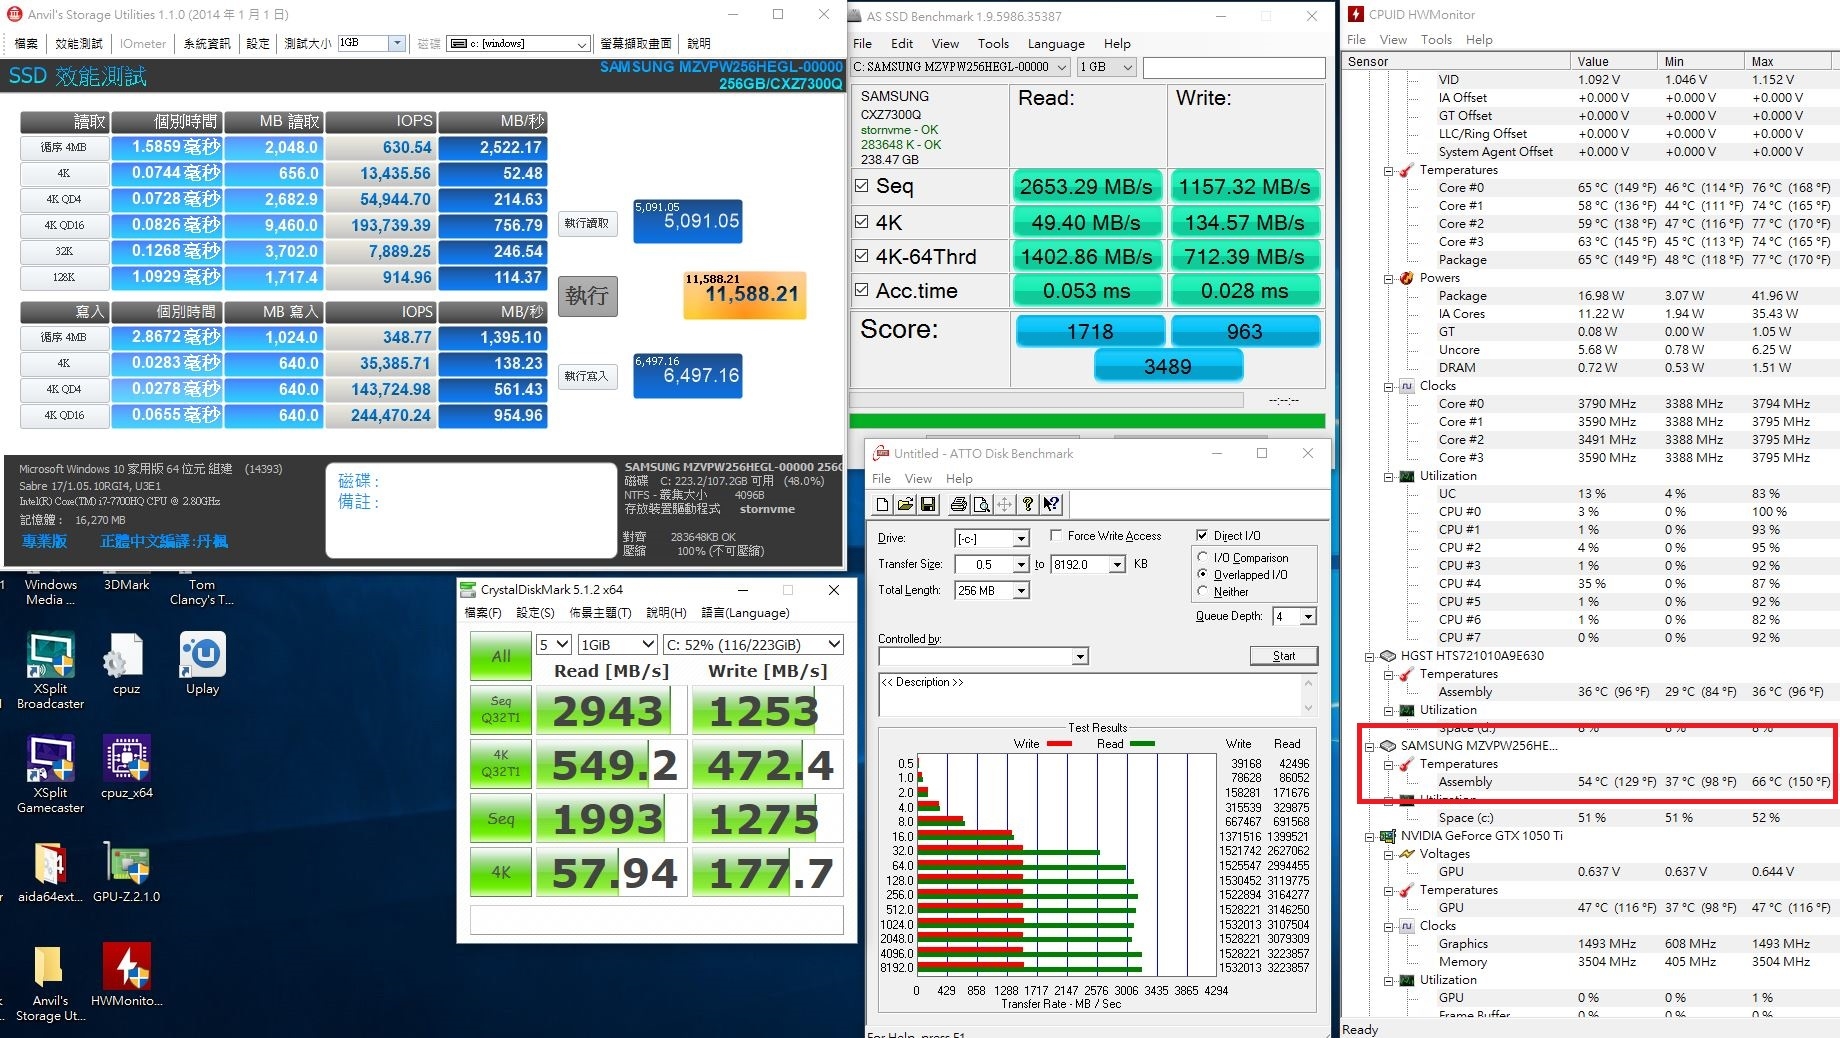Screen dimensions: 1840x1038
Task: Toggle the 4K-64Thrd checkbox in AS SSD
Action: tap(862, 255)
